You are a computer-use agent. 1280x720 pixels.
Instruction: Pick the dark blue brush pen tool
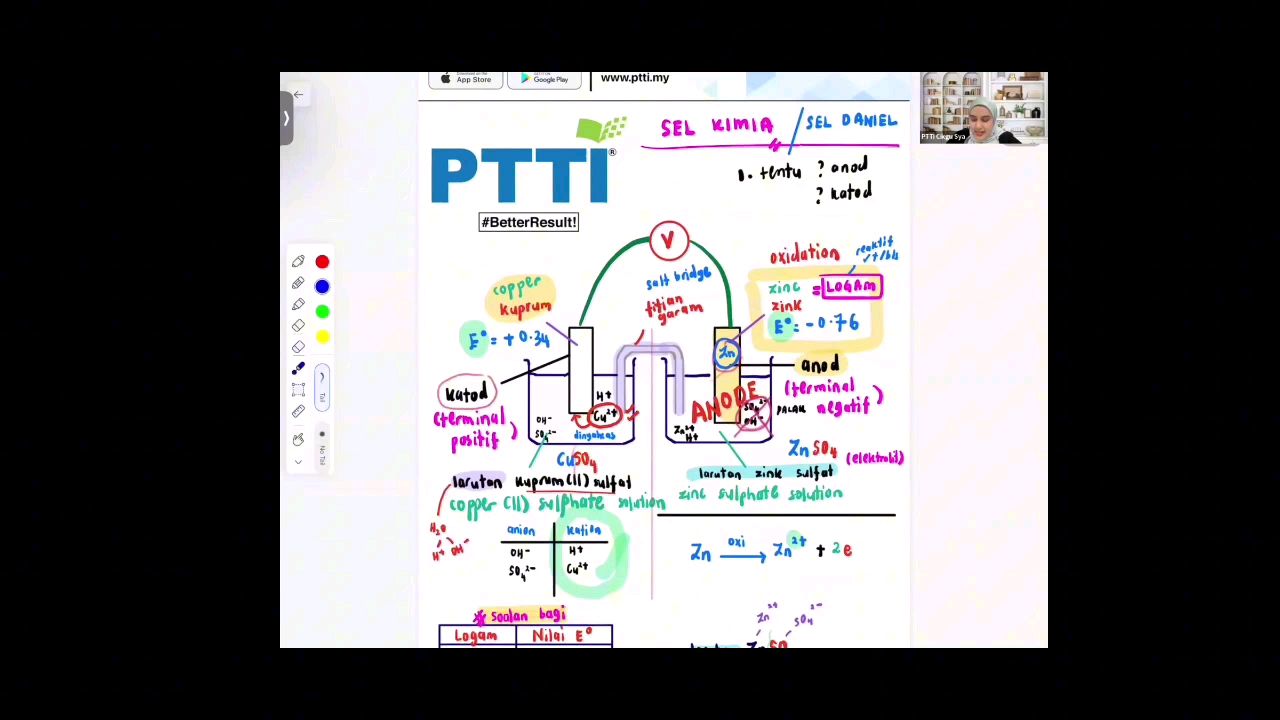298,369
